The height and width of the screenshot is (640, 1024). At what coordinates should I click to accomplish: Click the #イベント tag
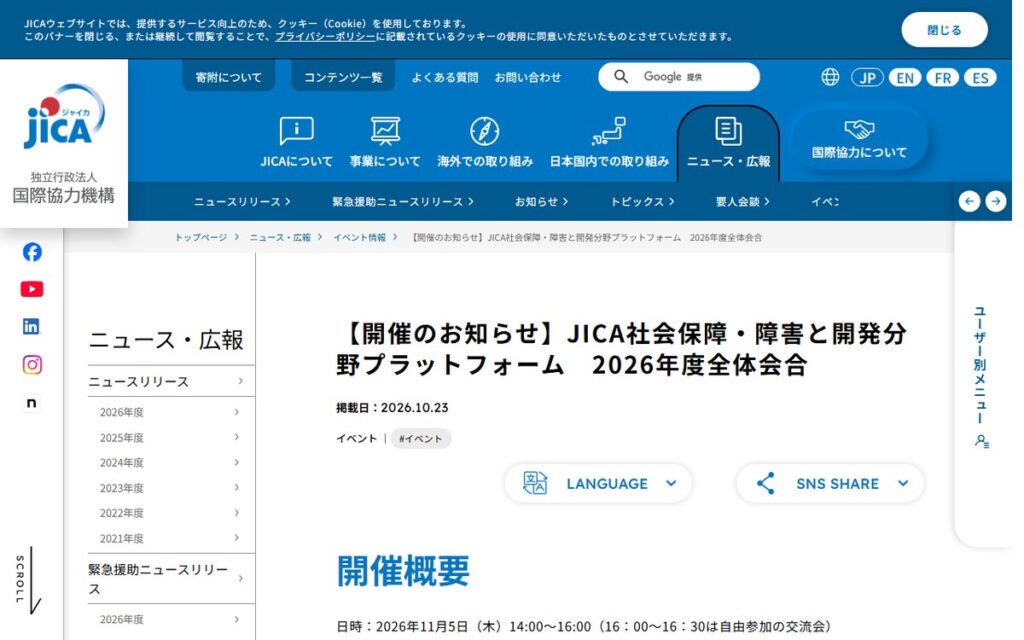click(421, 439)
